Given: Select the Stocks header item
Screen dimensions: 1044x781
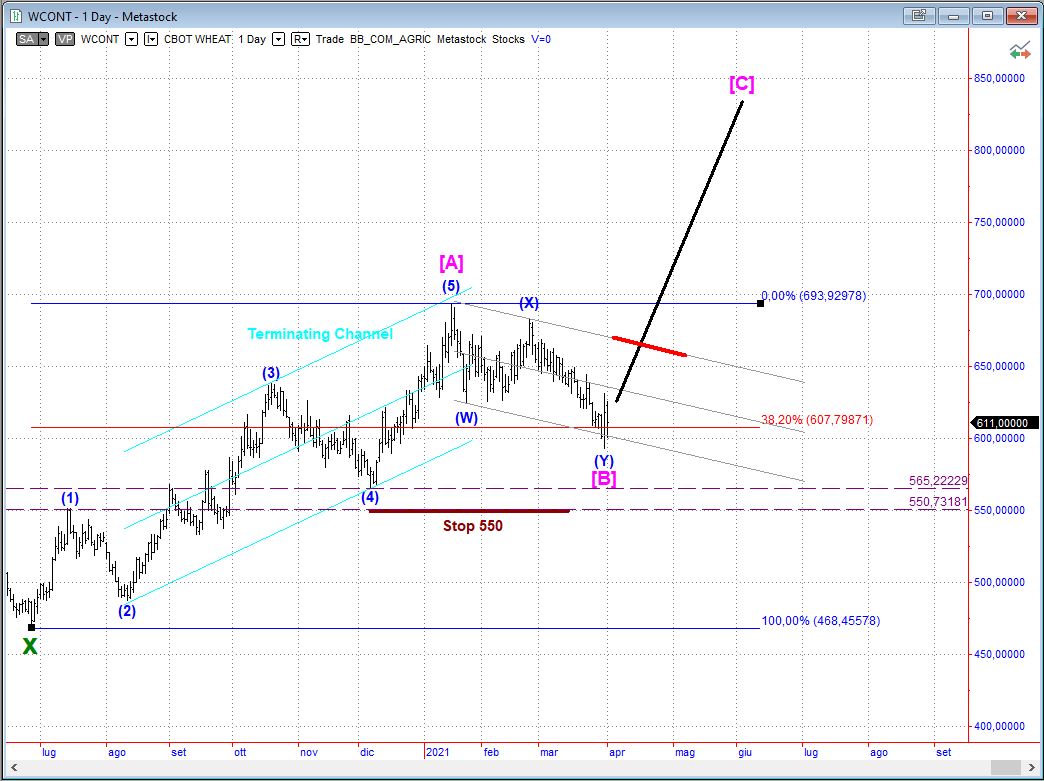Looking at the screenshot, I should point(509,39).
